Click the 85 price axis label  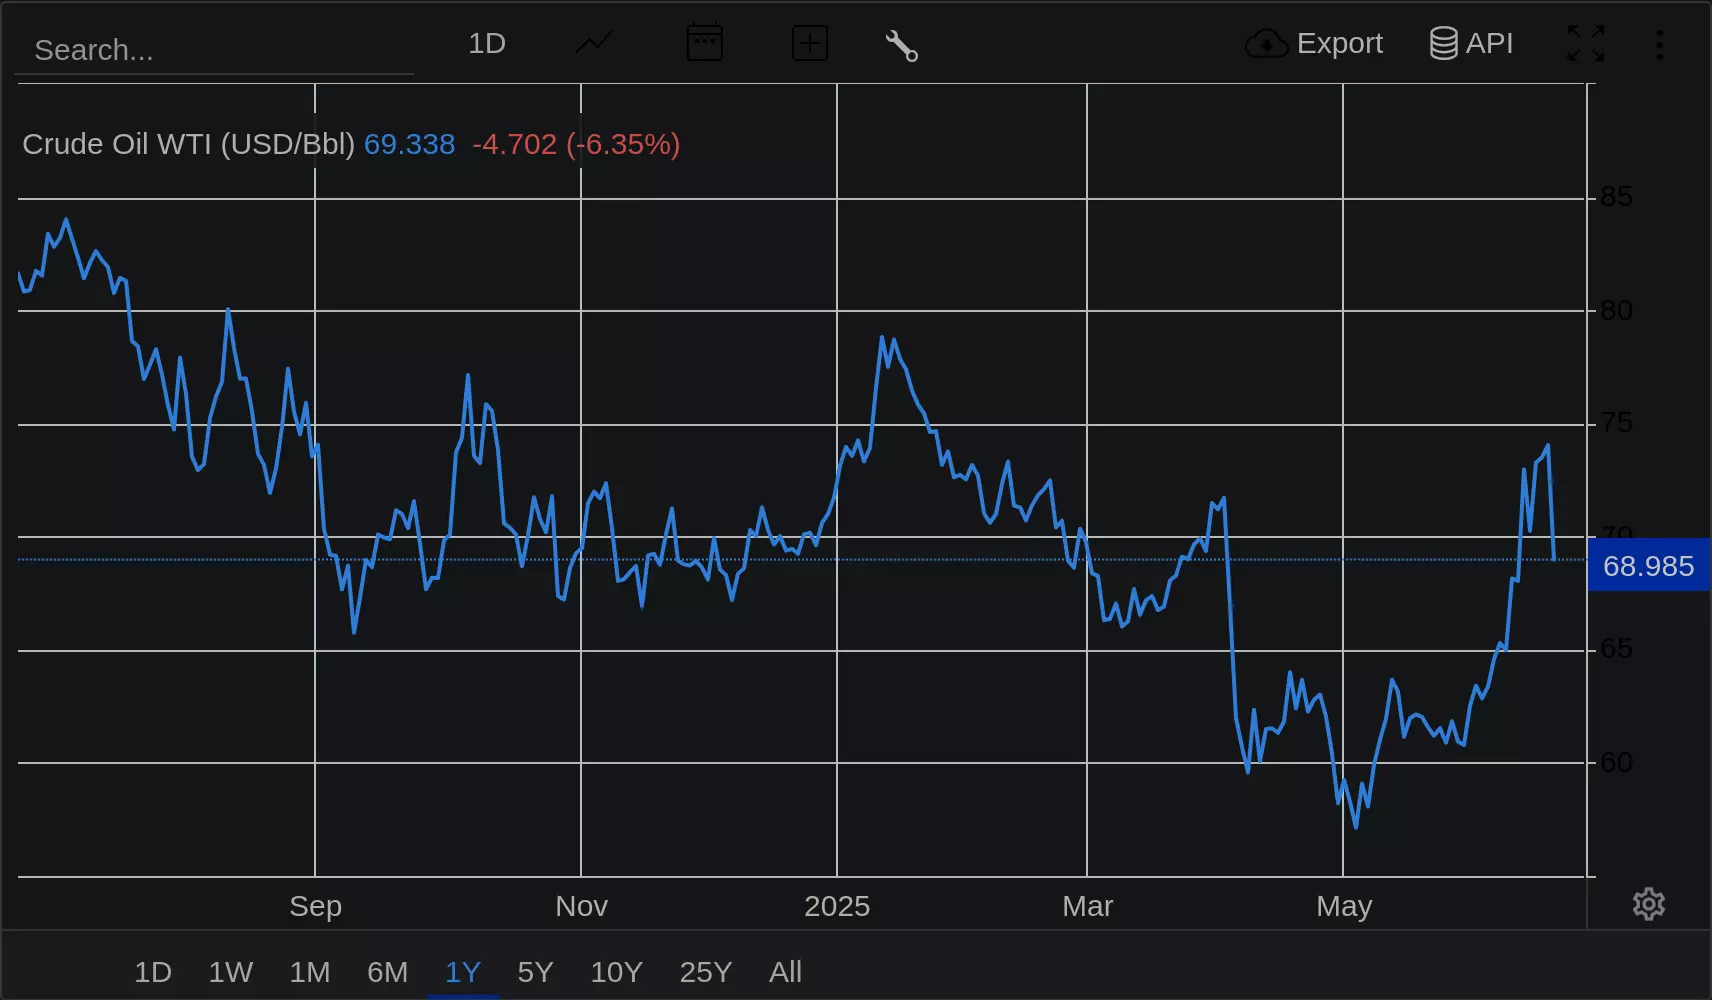click(1616, 197)
